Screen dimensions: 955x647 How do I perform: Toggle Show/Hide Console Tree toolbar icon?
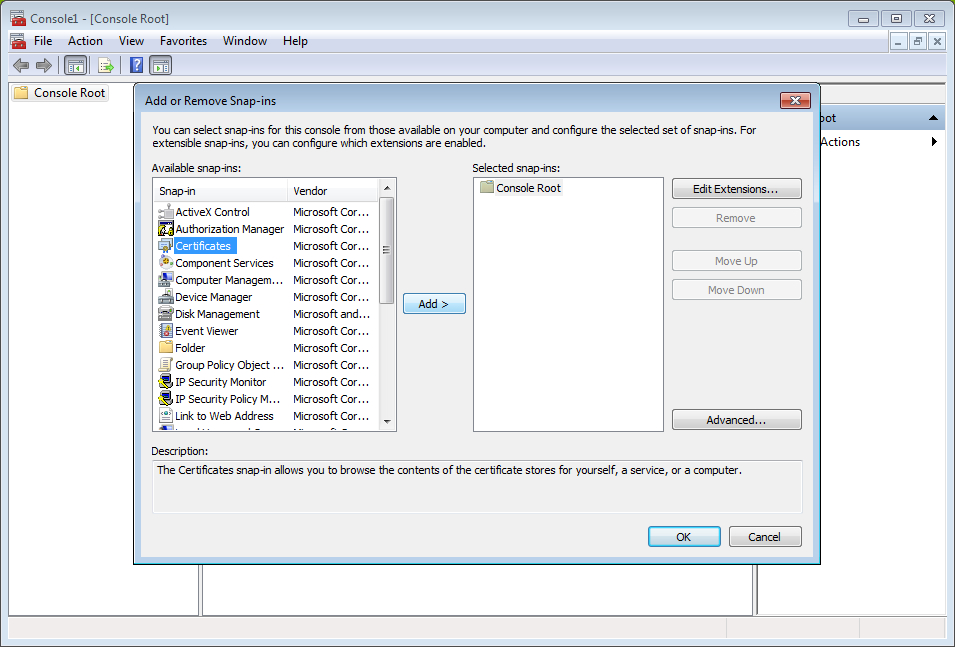tap(76, 65)
